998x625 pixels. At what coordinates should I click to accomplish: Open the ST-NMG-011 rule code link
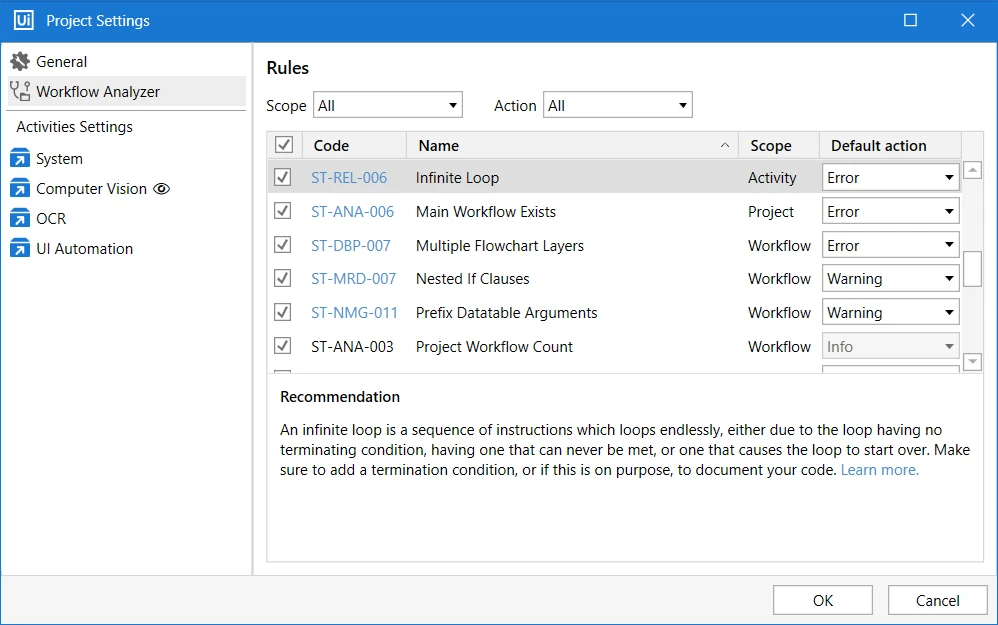pyautogui.click(x=354, y=312)
